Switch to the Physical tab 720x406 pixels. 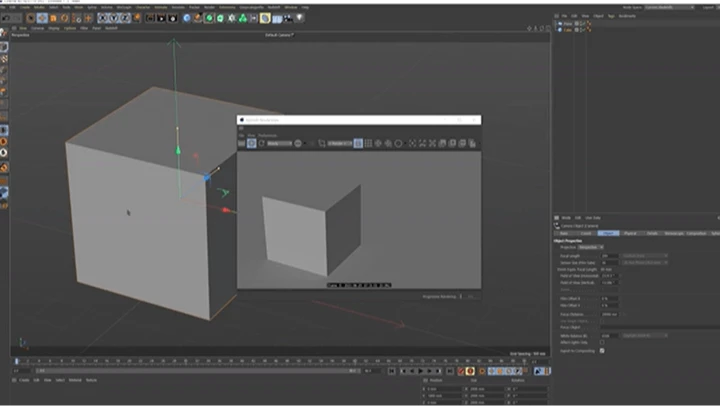pos(630,233)
